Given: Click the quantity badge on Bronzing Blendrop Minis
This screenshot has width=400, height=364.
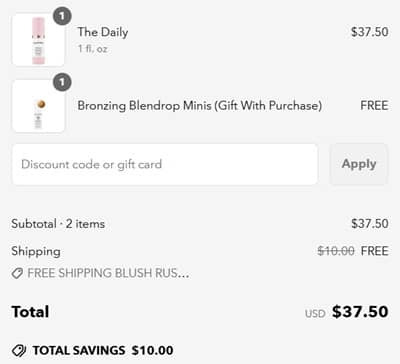Looking at the screenshot, I should tap(62, 82).
